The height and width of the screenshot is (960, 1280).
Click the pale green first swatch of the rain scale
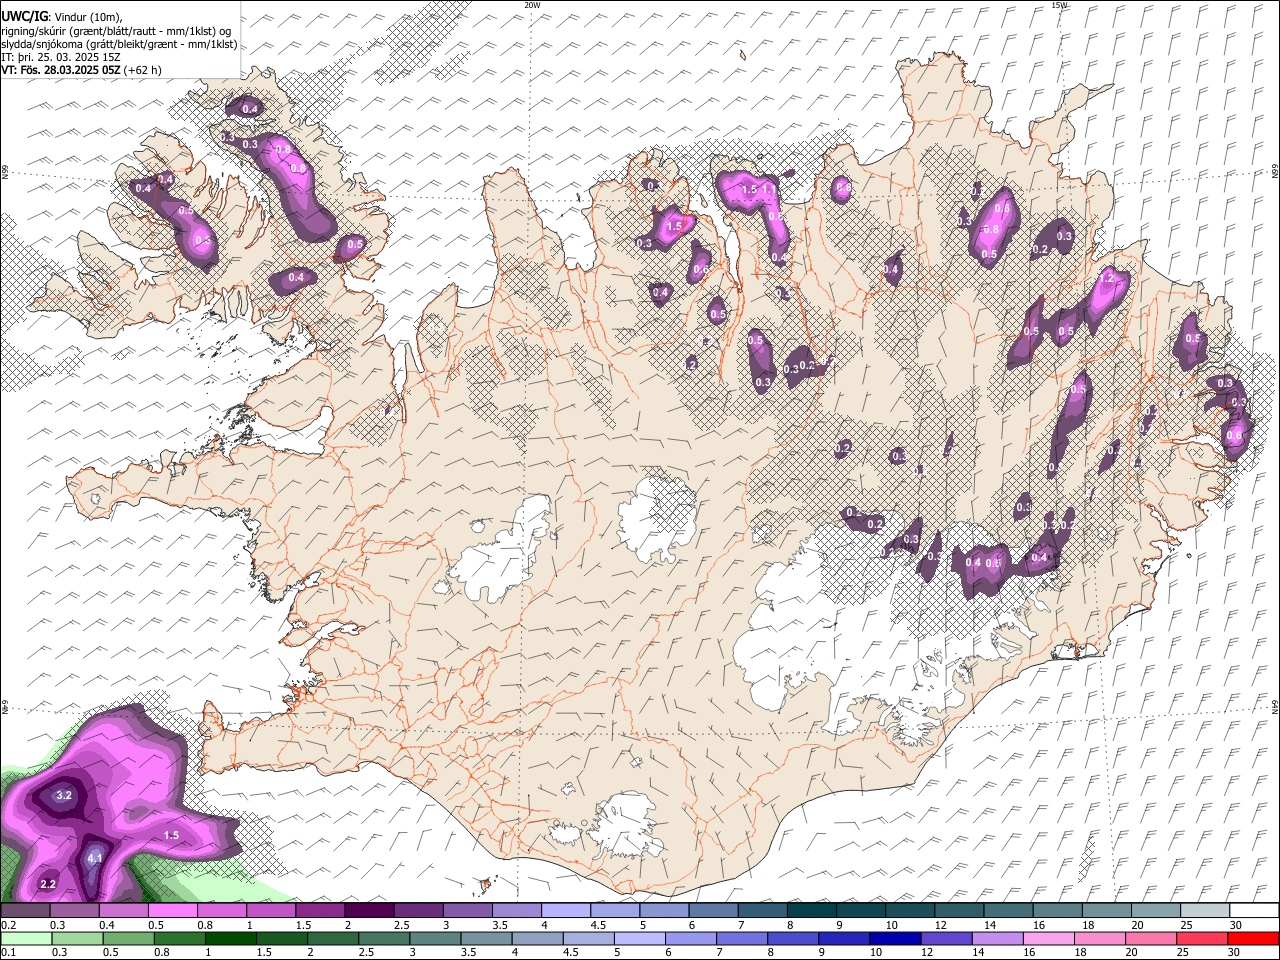(27, 938)
